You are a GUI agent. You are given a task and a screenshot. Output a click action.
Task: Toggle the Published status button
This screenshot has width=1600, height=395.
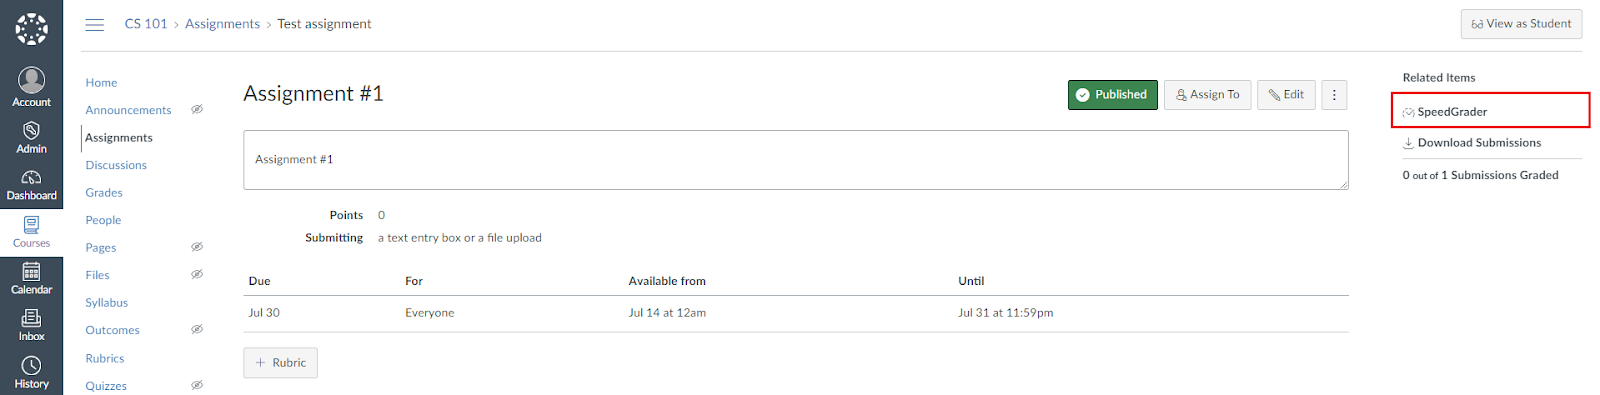[1113, 95]
